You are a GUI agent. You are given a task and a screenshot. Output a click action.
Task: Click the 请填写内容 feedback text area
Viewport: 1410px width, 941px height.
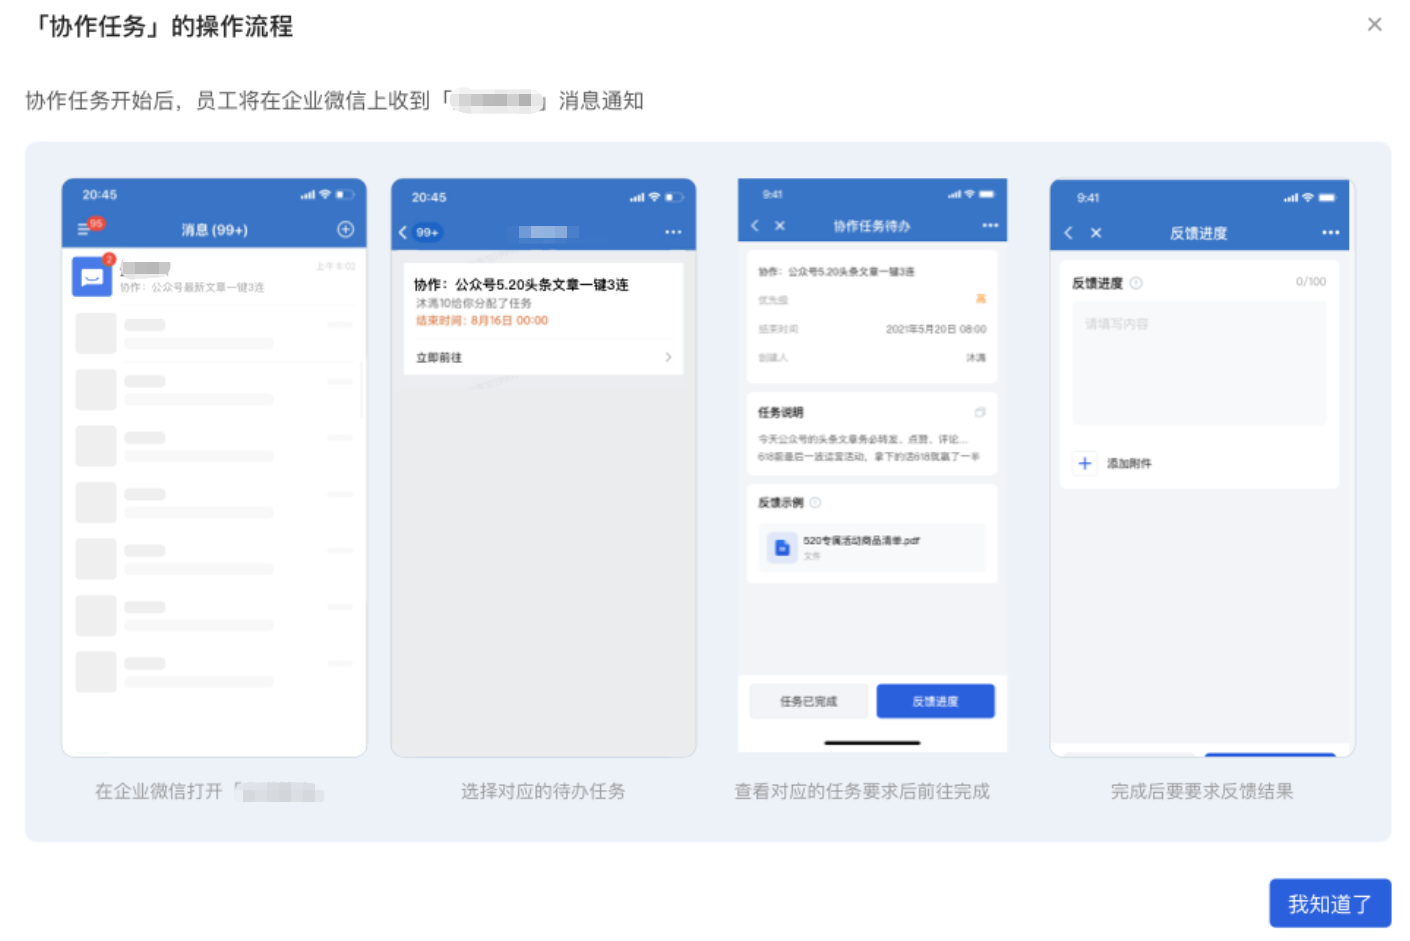point(1199,363)
